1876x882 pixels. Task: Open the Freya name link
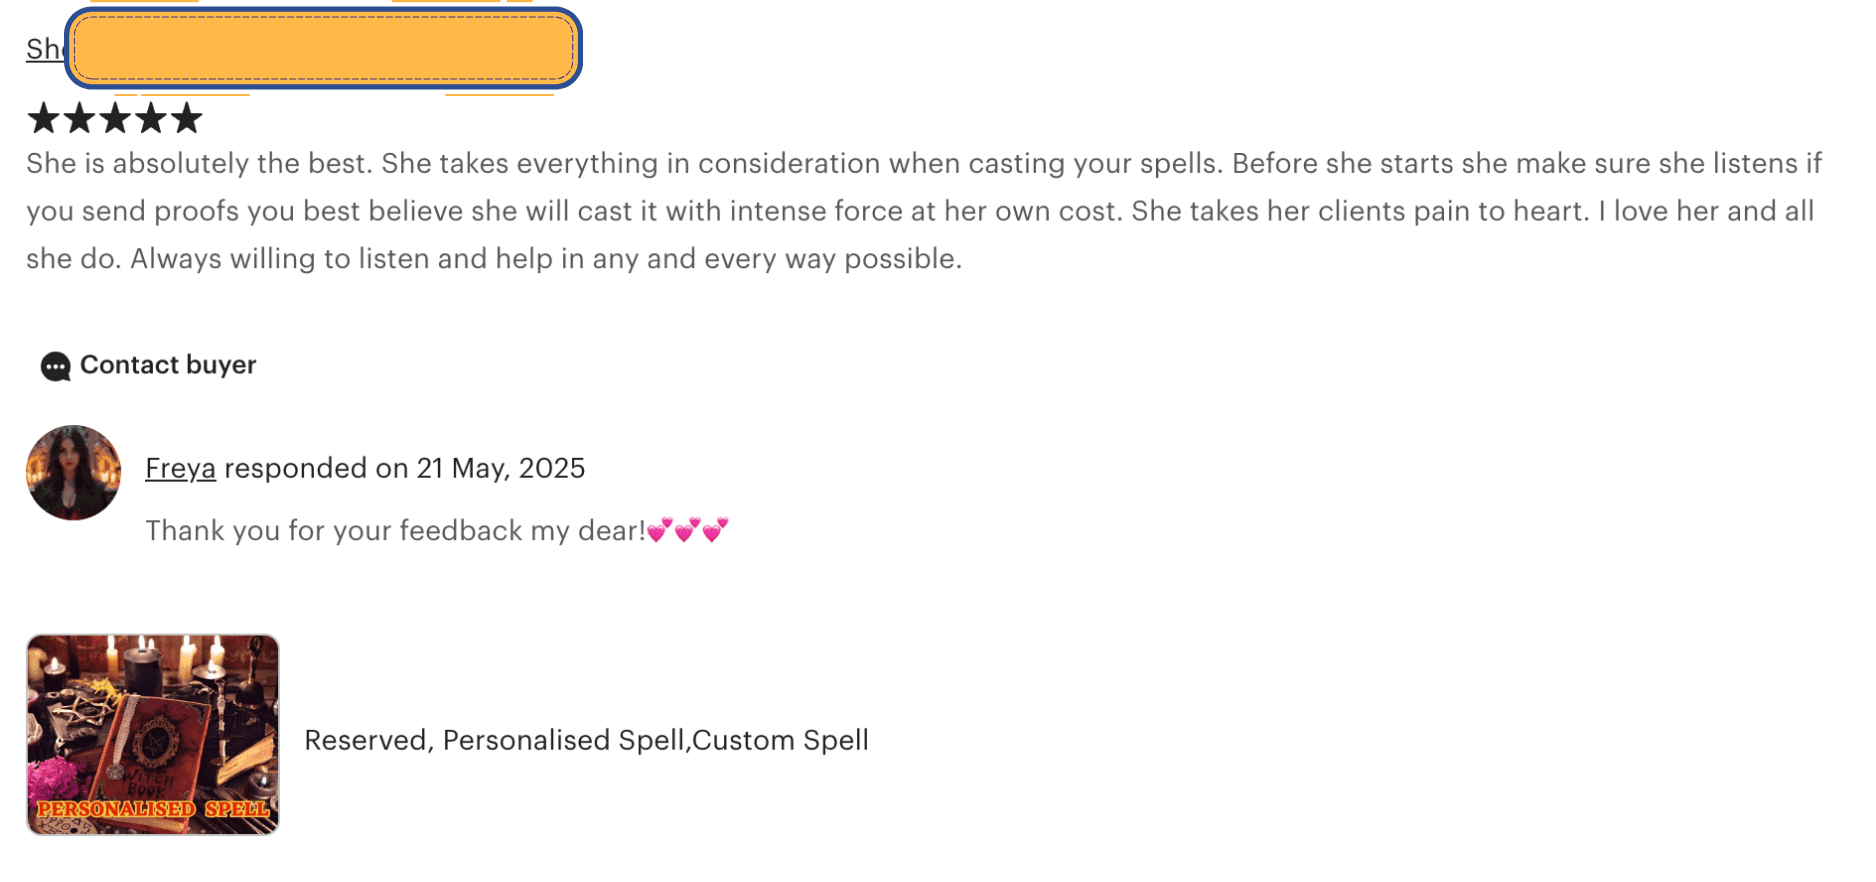tap(180, 468)
